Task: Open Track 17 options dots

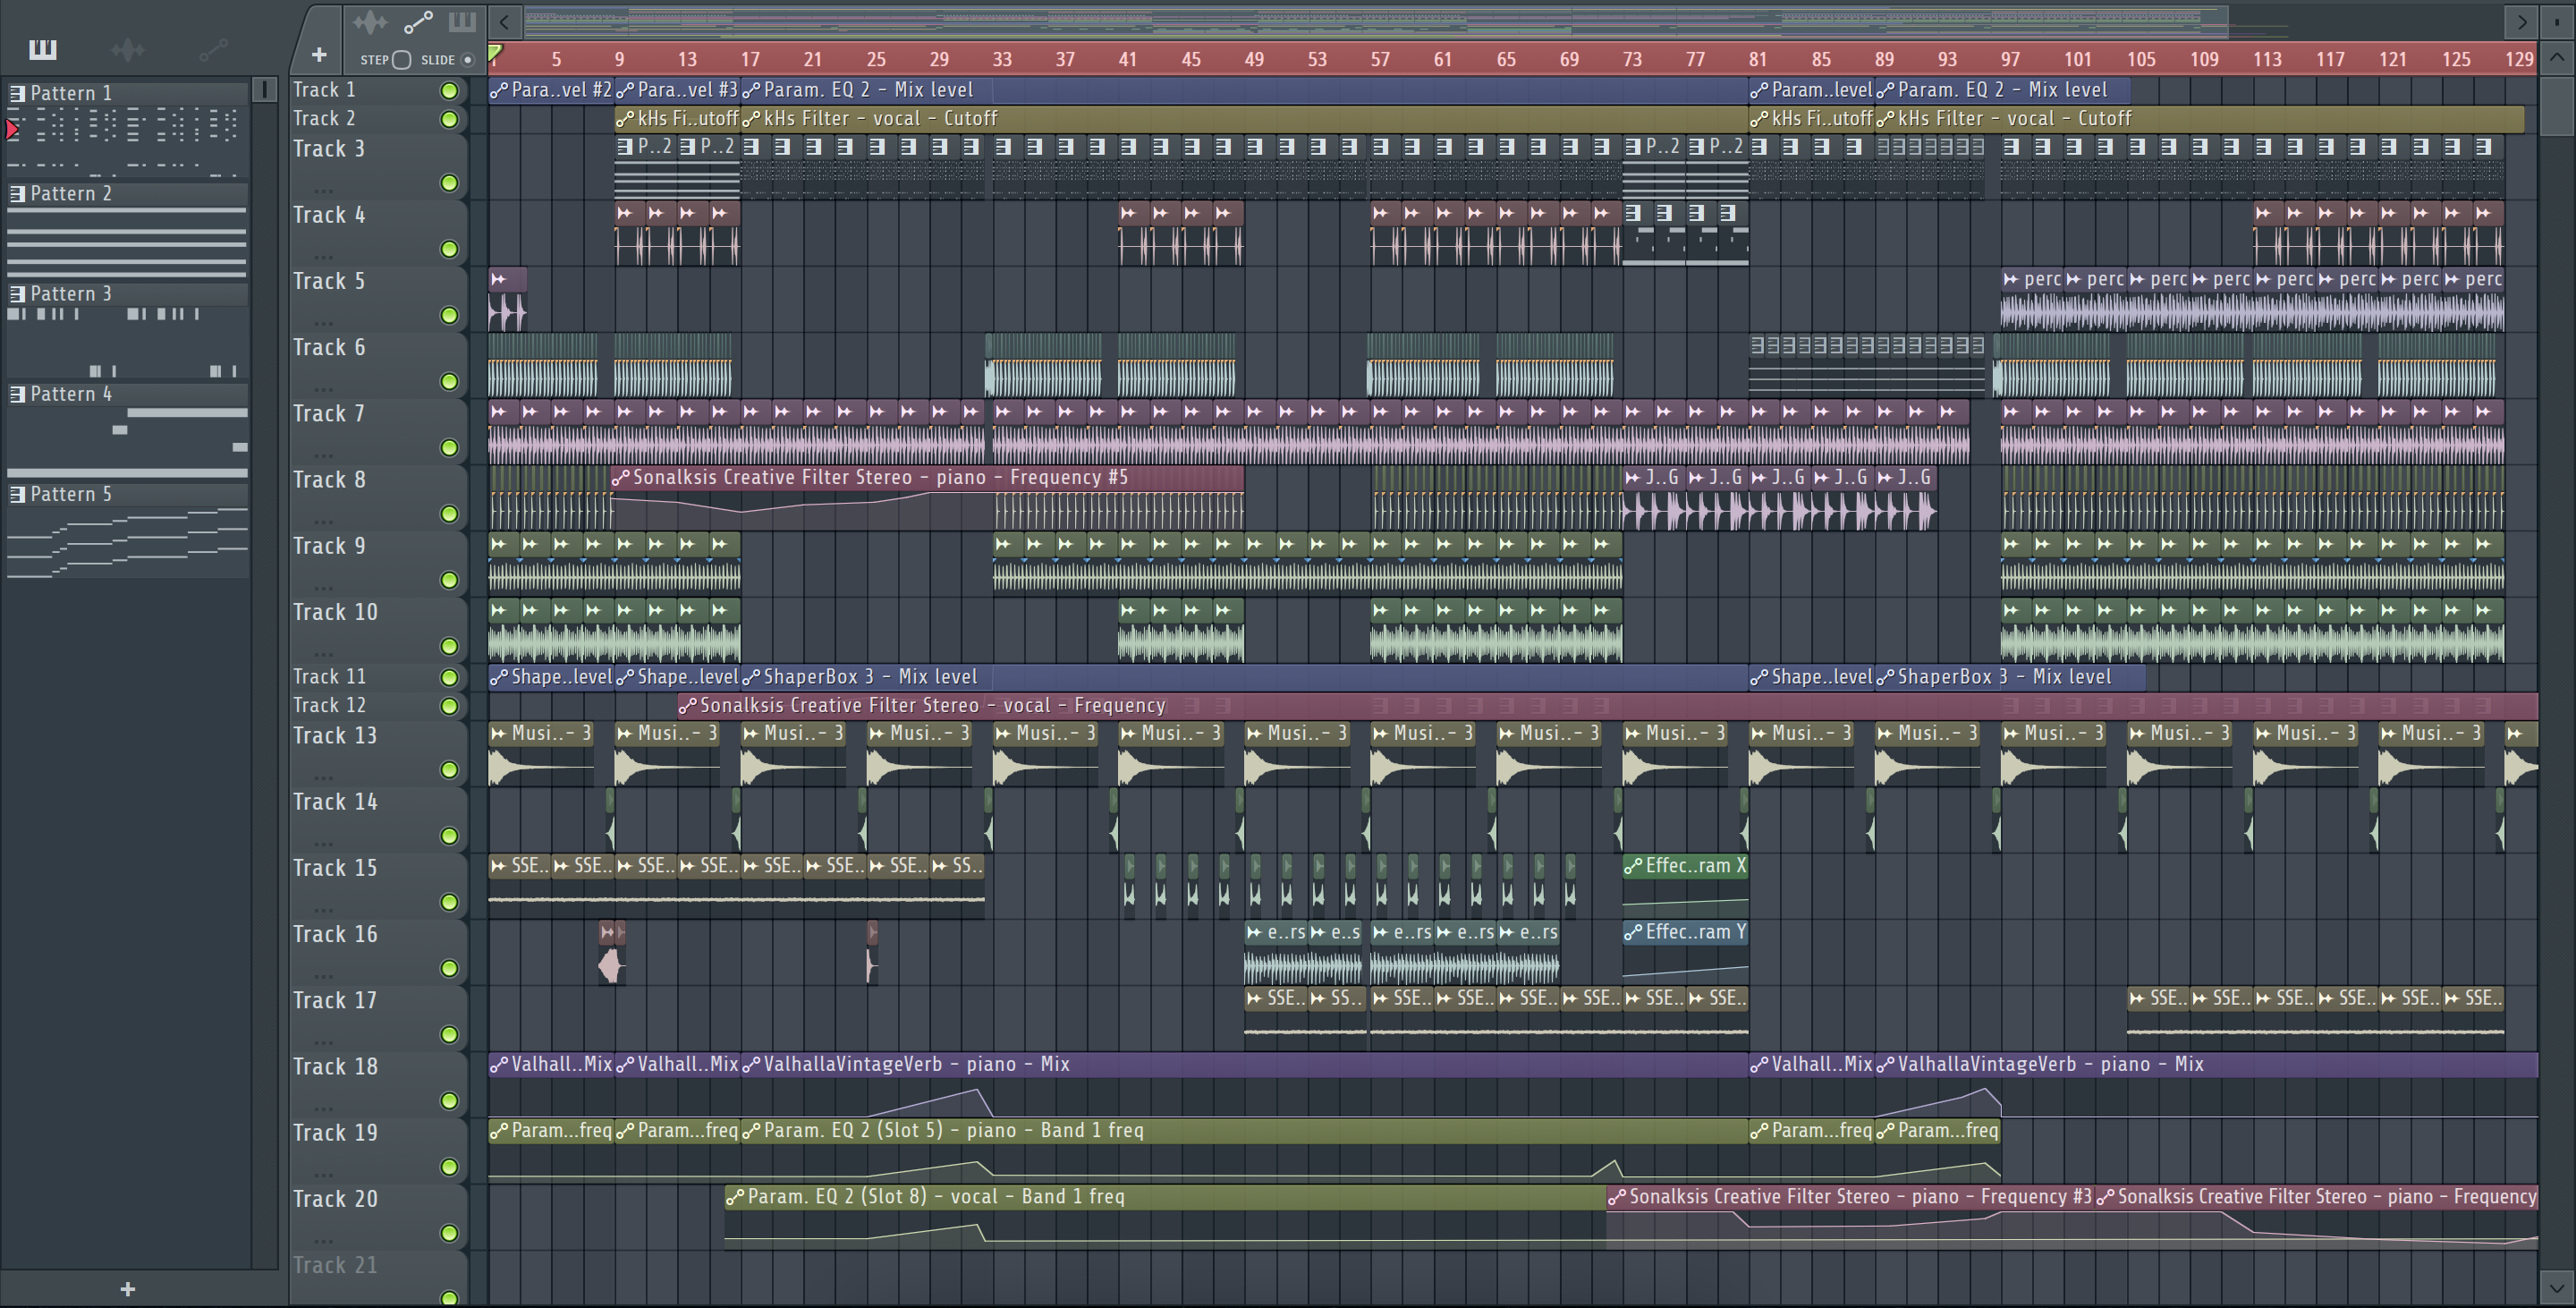Action: (323, 1042)
